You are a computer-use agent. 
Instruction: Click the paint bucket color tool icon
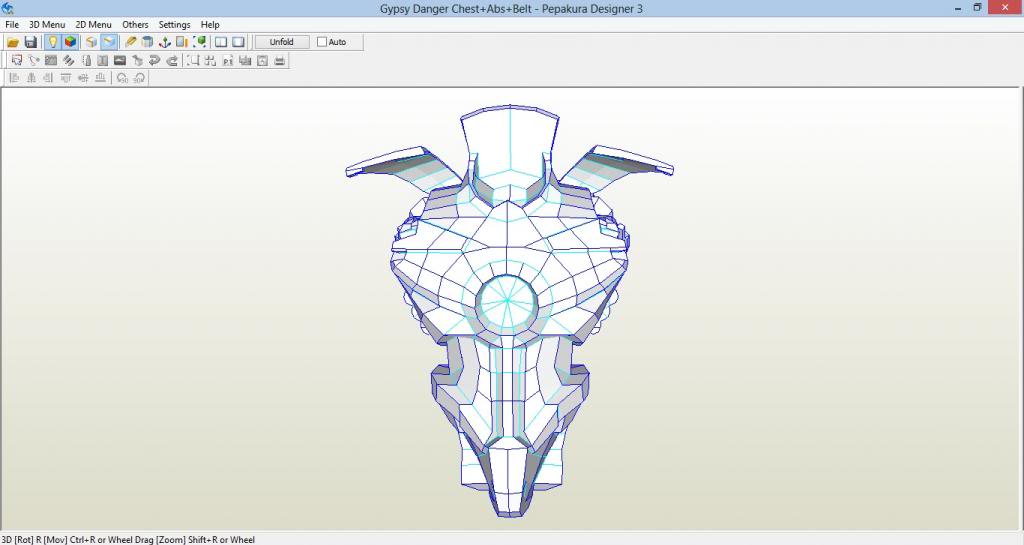point(137,61)
